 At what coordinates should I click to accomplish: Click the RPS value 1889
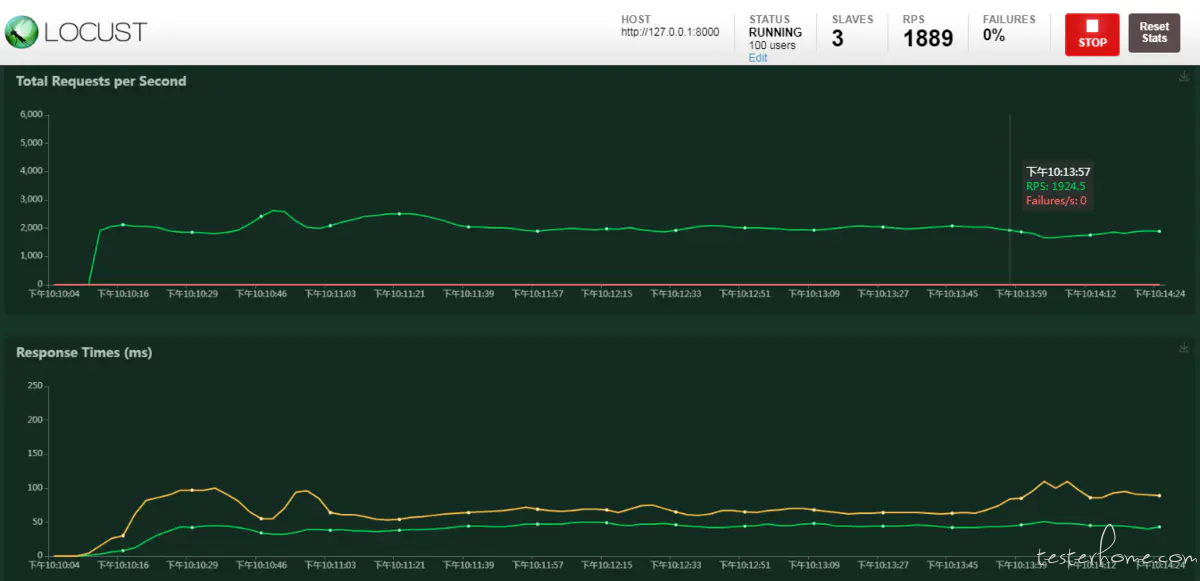tap(928, 39)
